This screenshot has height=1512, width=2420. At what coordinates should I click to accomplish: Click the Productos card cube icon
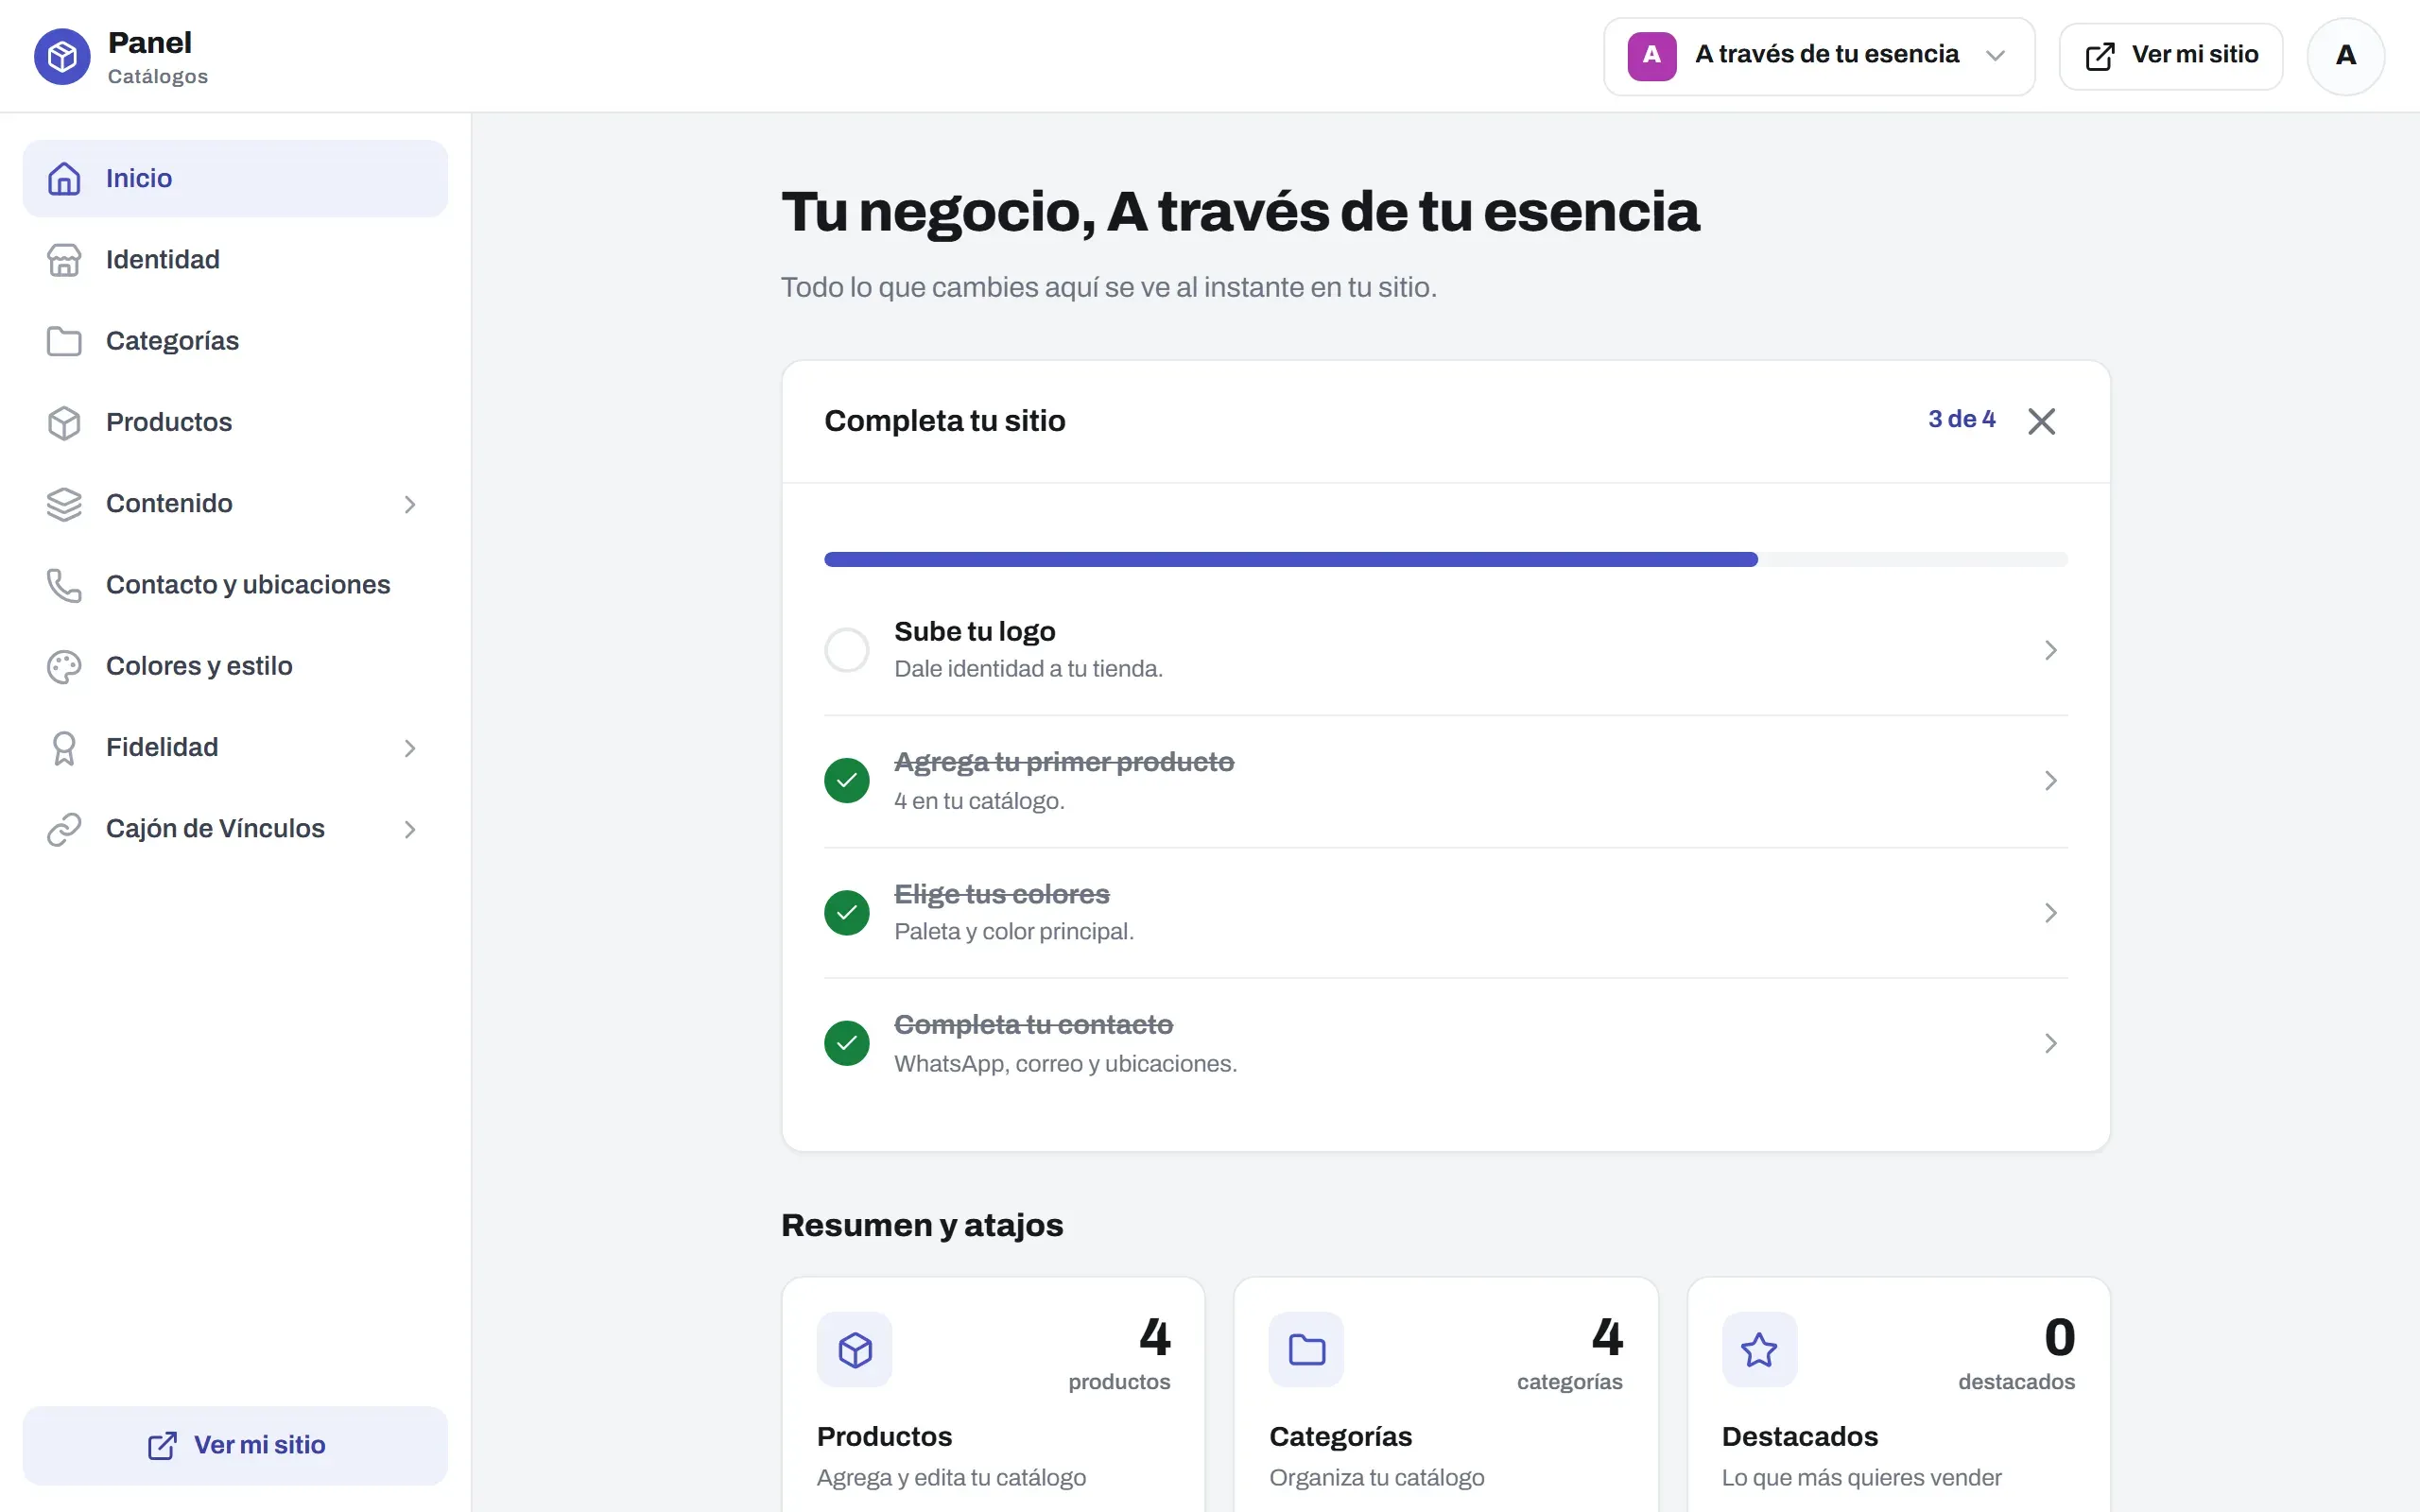[x=855, y=1350]
